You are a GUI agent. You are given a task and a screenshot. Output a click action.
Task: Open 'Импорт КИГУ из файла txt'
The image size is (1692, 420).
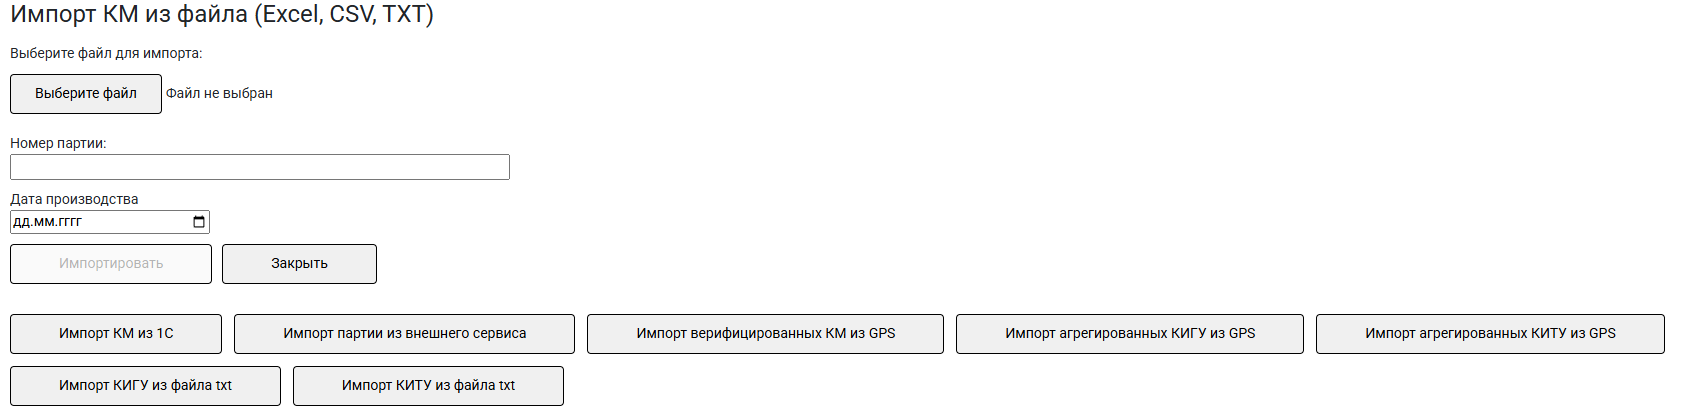pyautogui.click(x=145, y=386)
